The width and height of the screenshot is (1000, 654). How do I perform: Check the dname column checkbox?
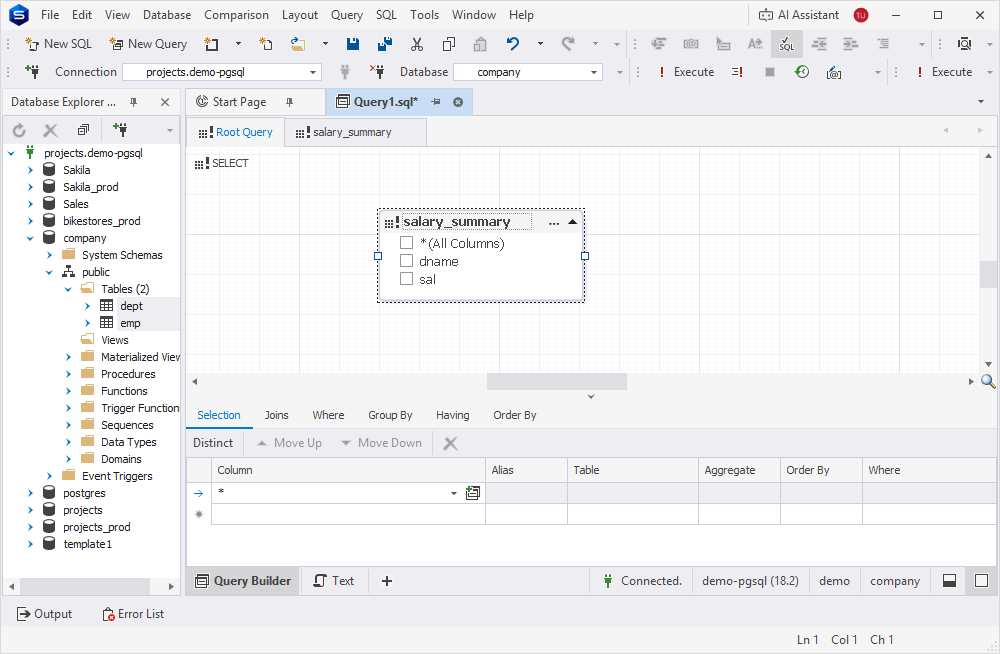pos(406,261)
